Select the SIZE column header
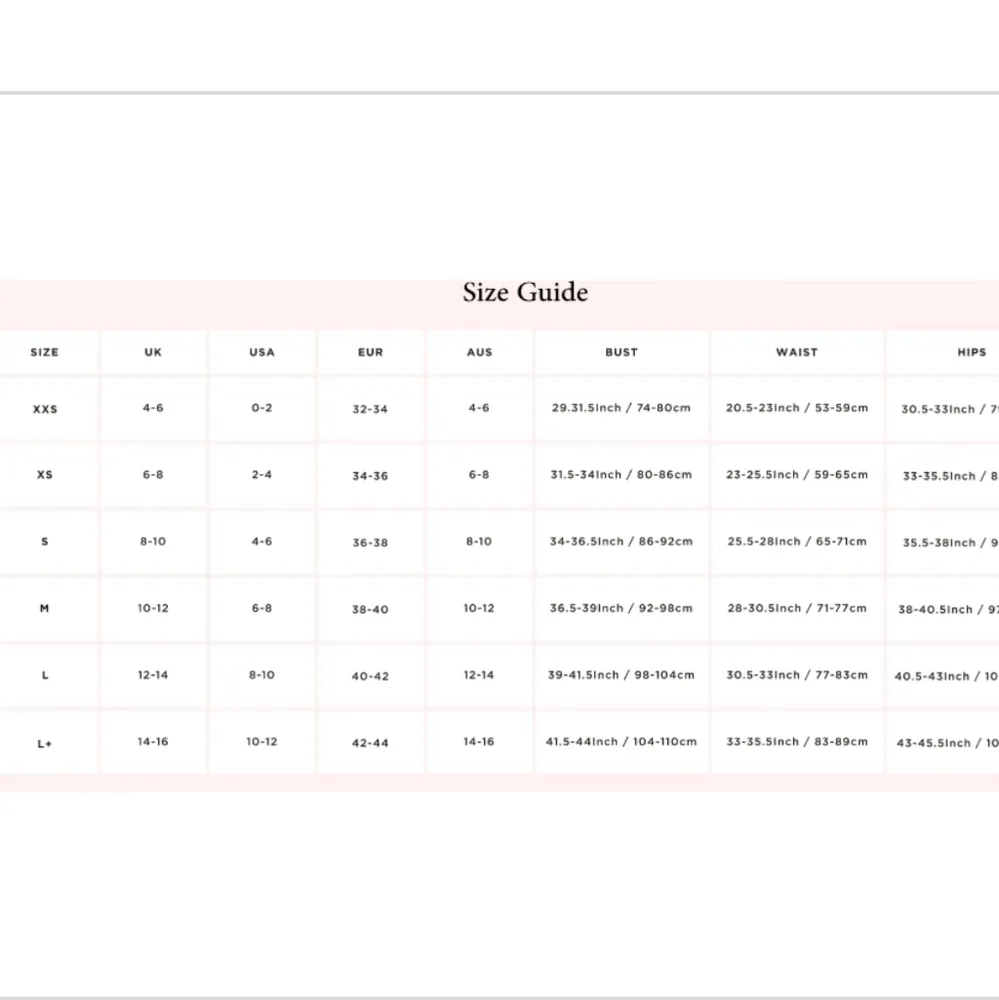The image size is (999, 1000). point(45,352)
